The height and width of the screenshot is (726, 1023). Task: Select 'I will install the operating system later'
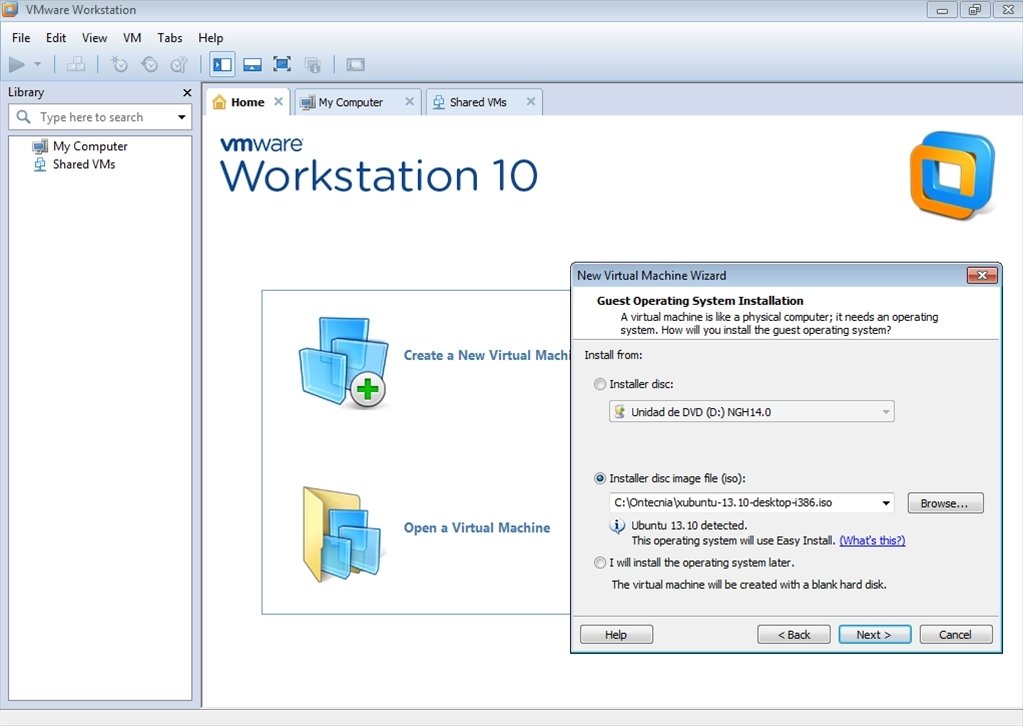[600, 562]
